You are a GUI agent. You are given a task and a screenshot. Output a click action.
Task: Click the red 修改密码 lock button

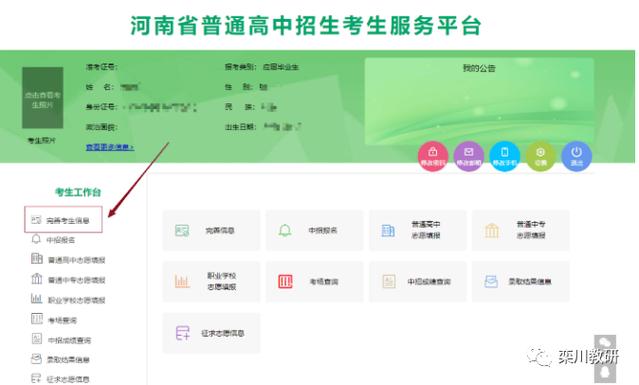(x=433, y=156)
